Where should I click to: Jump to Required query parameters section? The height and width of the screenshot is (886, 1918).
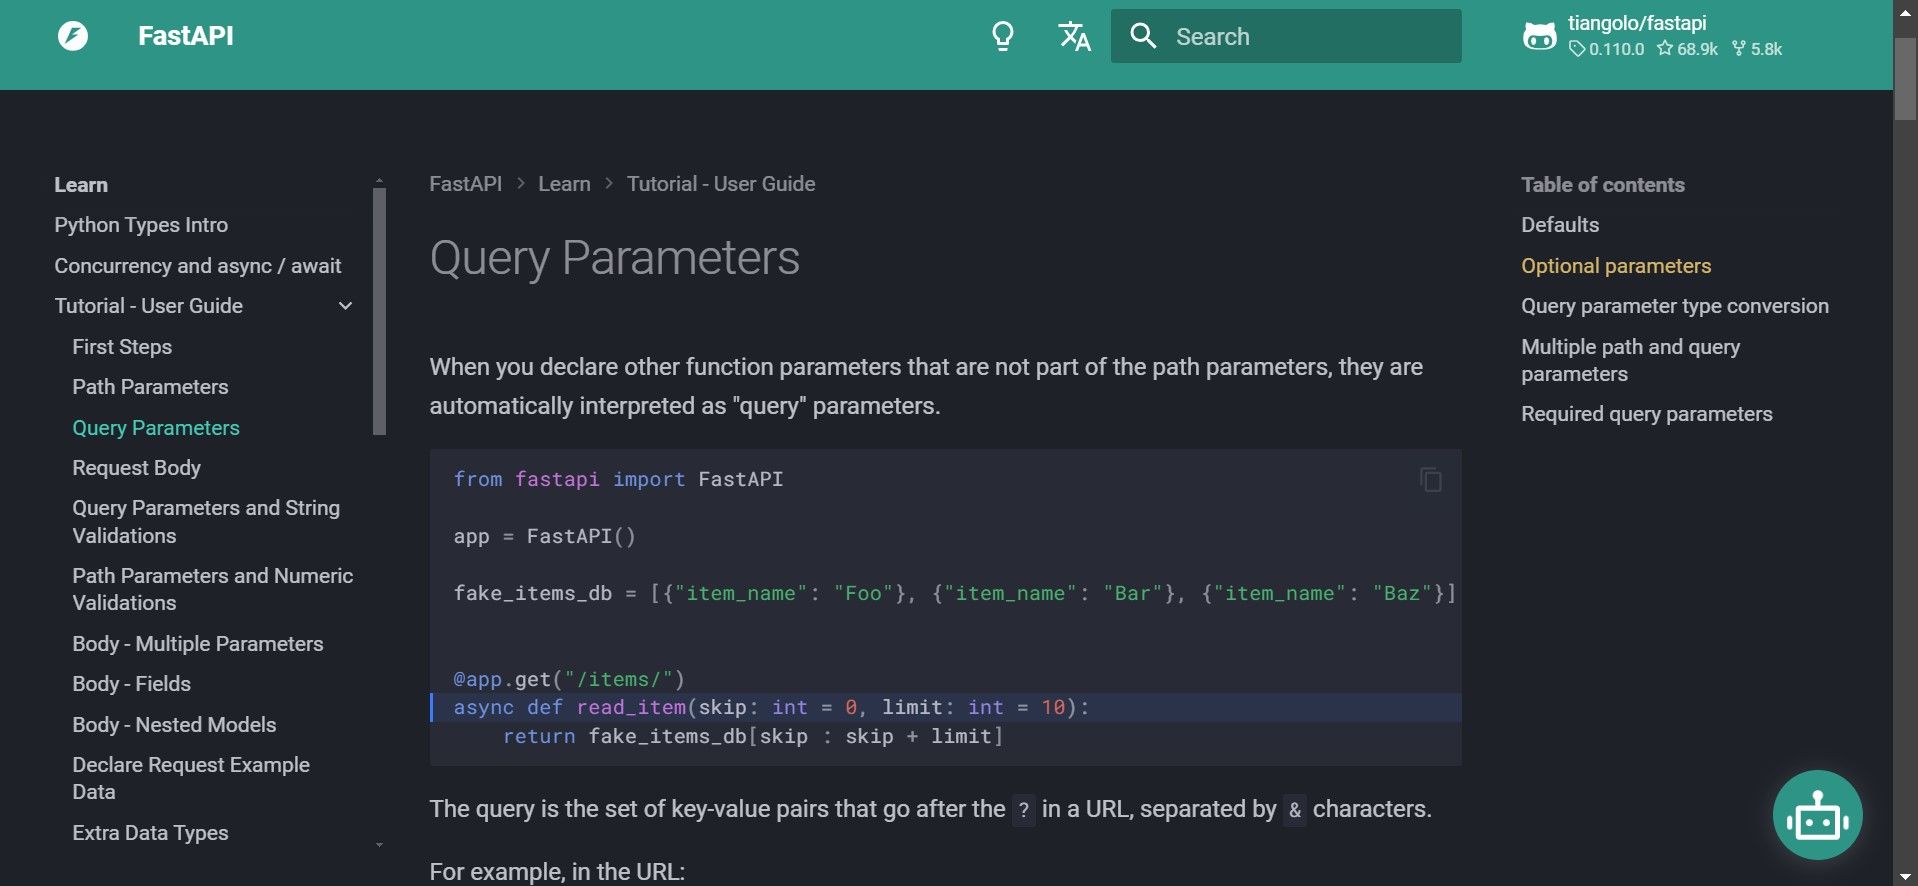(x=1647, y=414)
